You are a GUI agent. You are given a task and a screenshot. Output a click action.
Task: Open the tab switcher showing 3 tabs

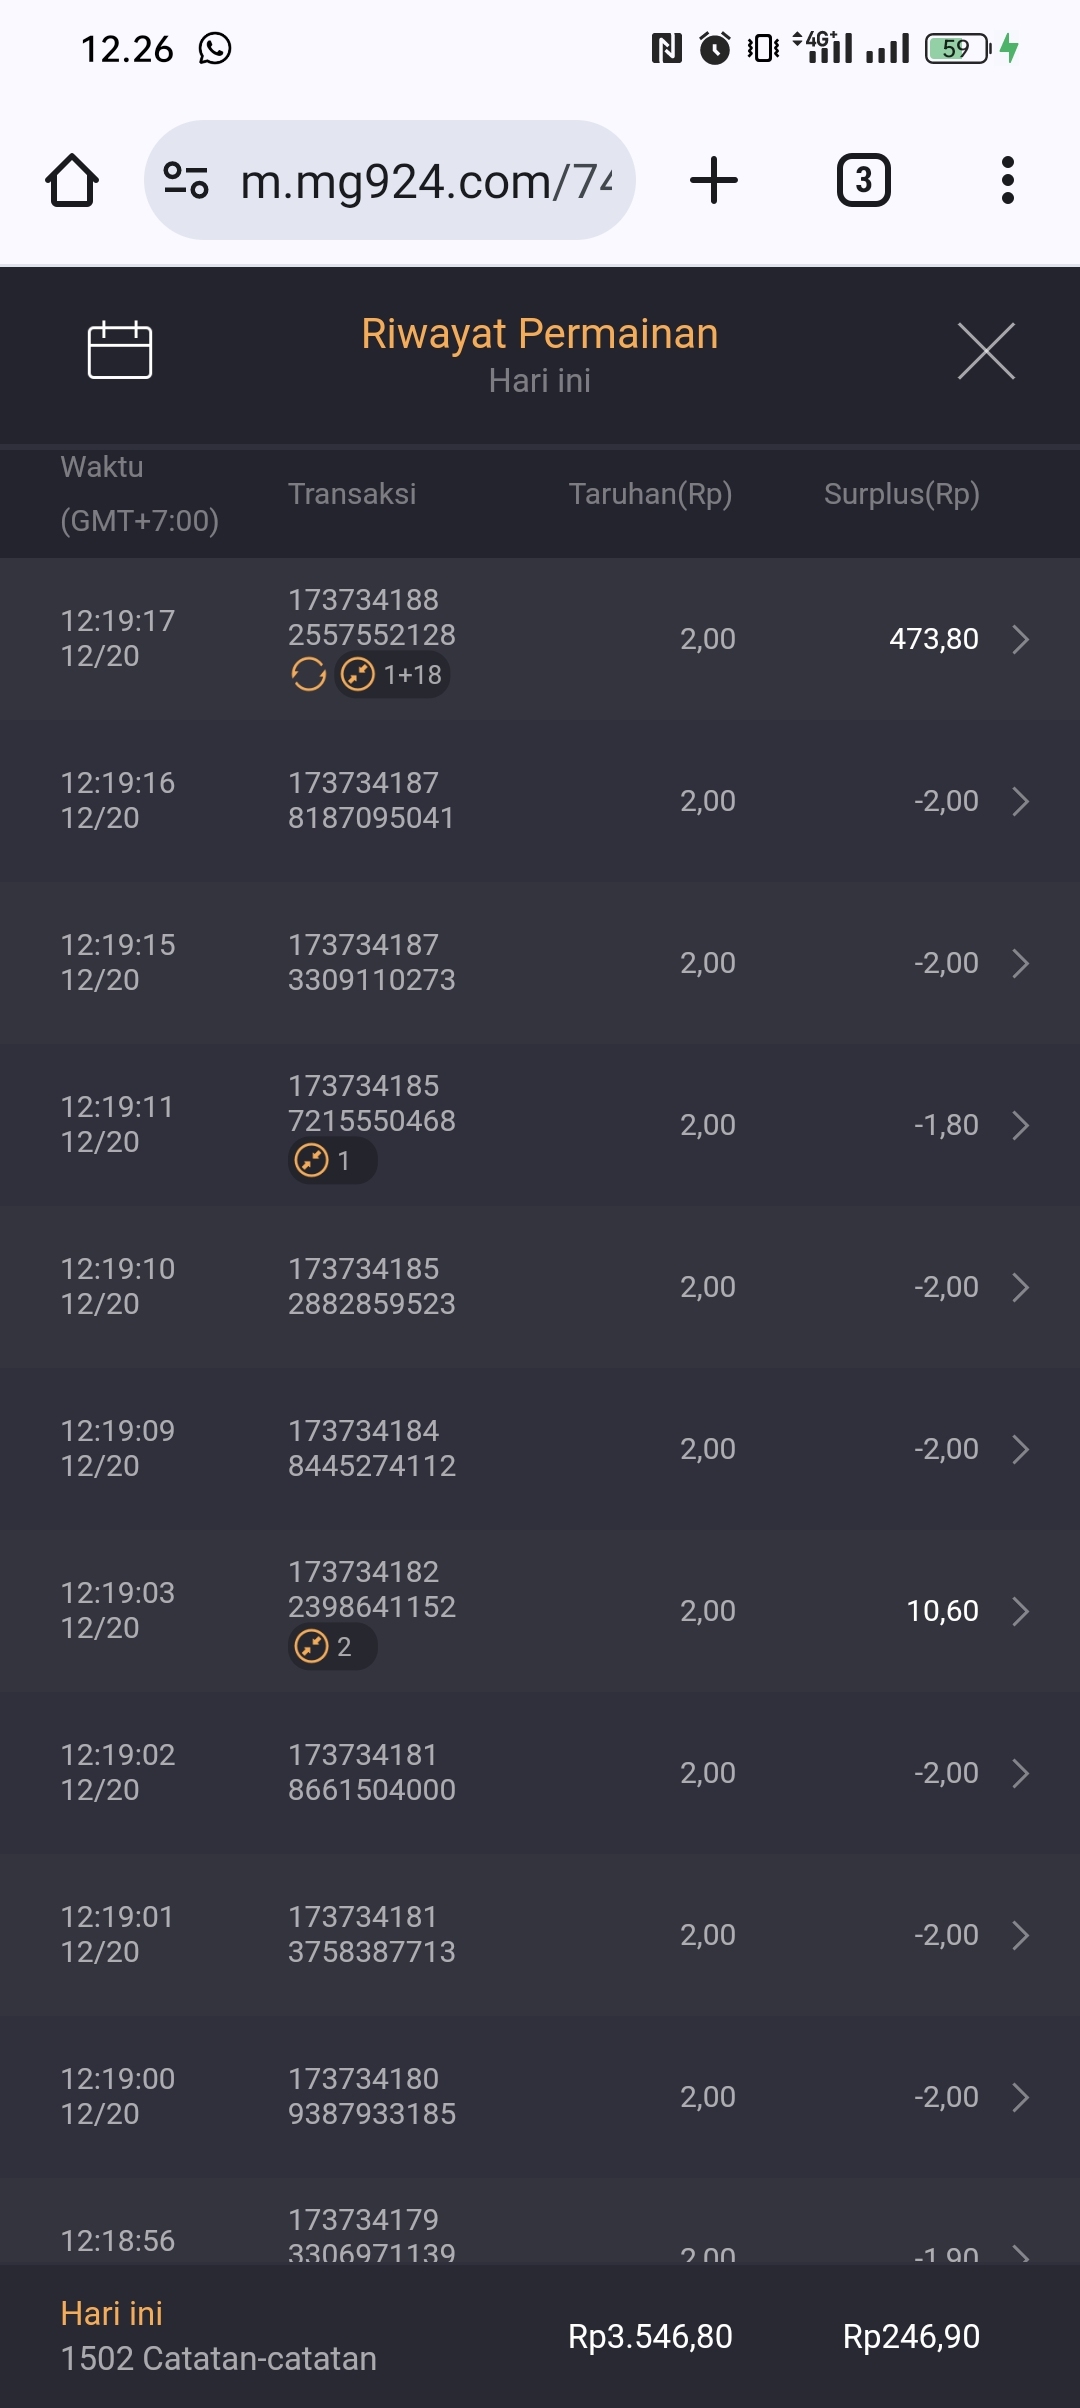pos(863,181)
